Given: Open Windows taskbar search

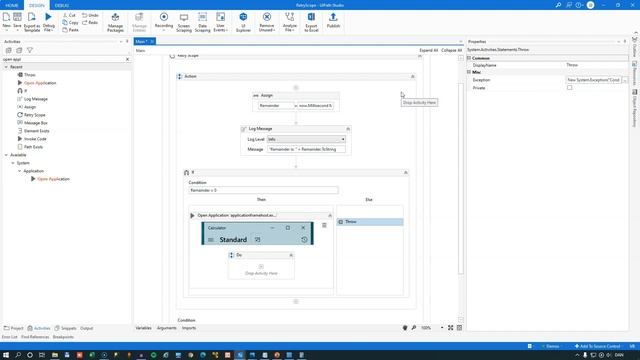Looking at the screenshot, I should (18, 355).
